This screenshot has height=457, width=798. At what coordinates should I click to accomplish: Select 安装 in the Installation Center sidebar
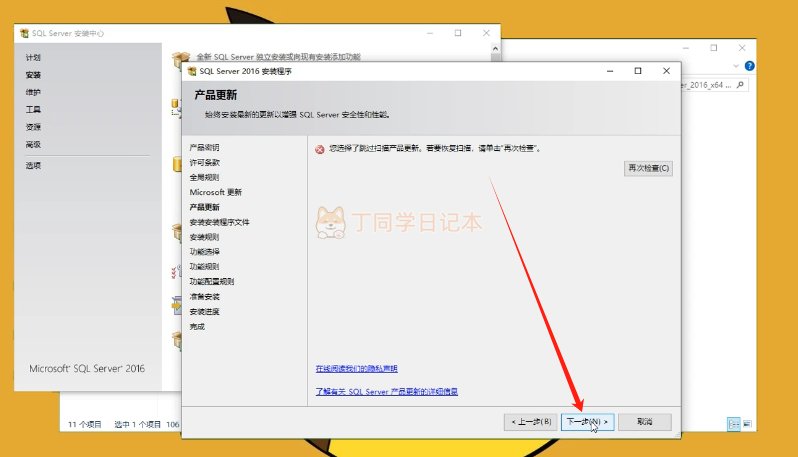click(x=33, y=75)
